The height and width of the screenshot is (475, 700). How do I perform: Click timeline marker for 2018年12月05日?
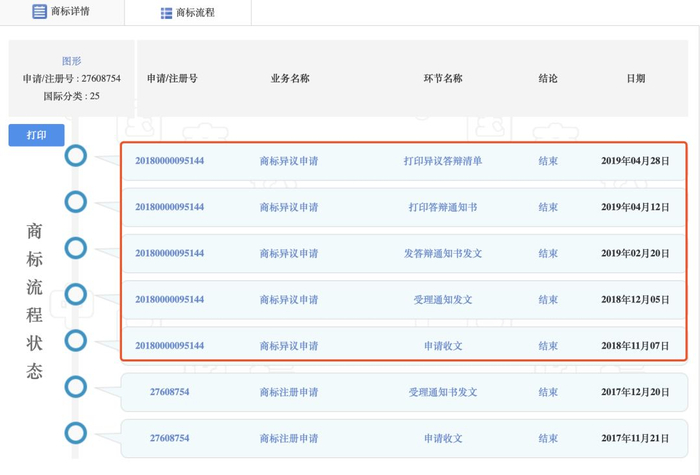click(76, 294)
